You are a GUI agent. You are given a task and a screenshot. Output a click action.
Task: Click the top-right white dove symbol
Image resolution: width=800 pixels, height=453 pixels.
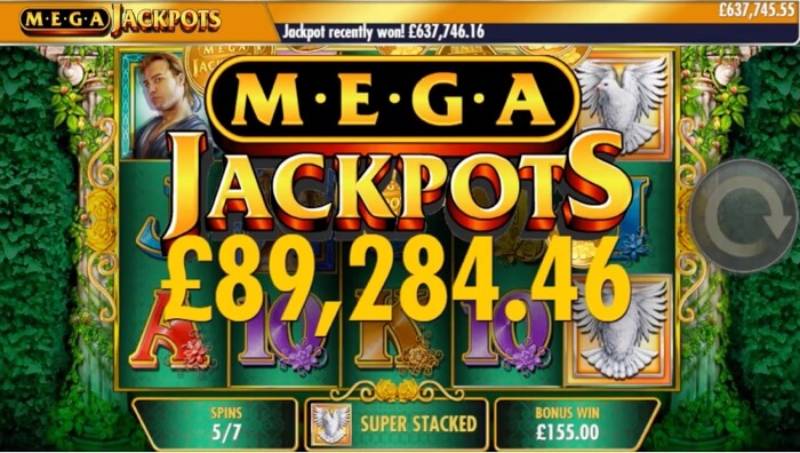point(621,104)
